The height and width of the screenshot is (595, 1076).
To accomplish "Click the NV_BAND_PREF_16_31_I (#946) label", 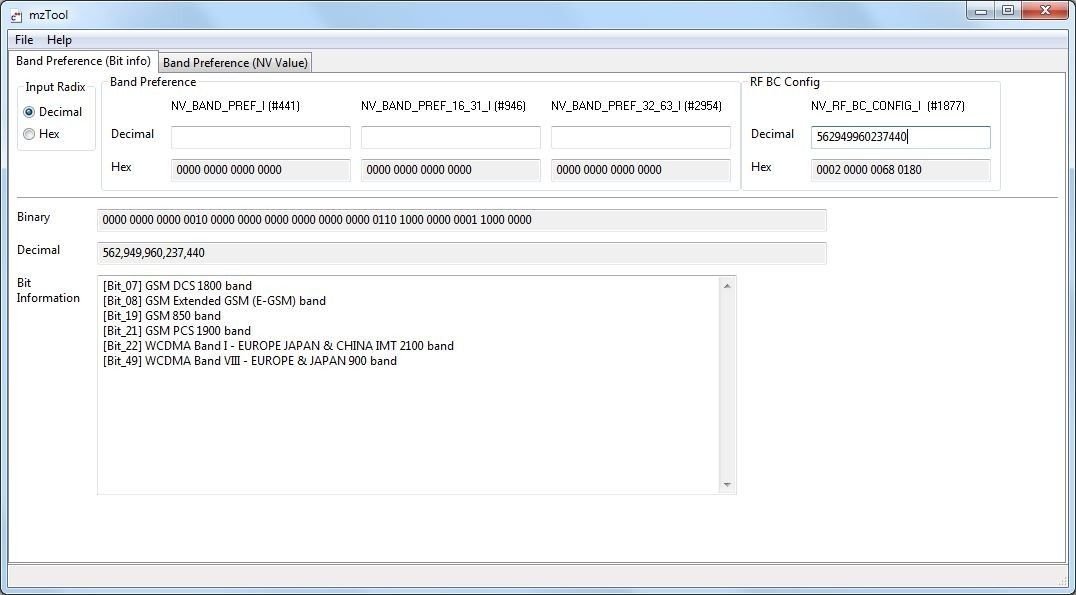I will tap(443, 106).
